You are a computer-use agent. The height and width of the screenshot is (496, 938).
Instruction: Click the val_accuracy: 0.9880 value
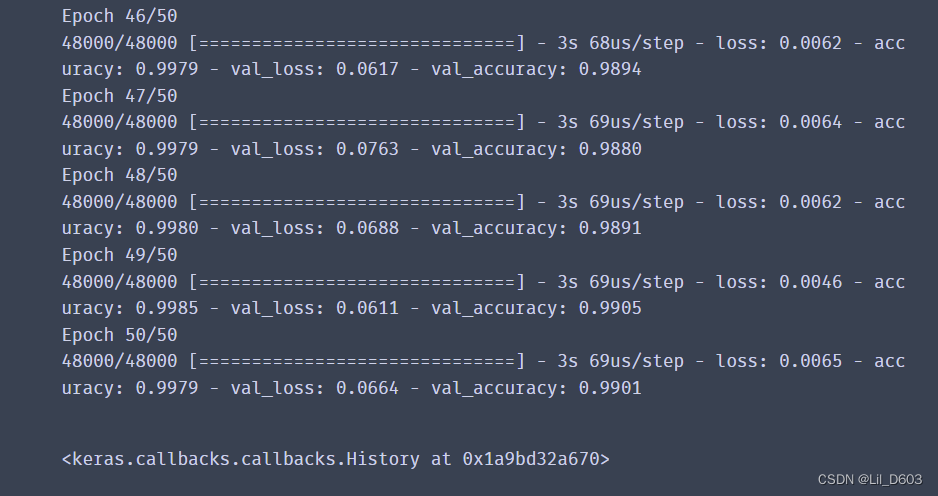[x=536, y=149]
